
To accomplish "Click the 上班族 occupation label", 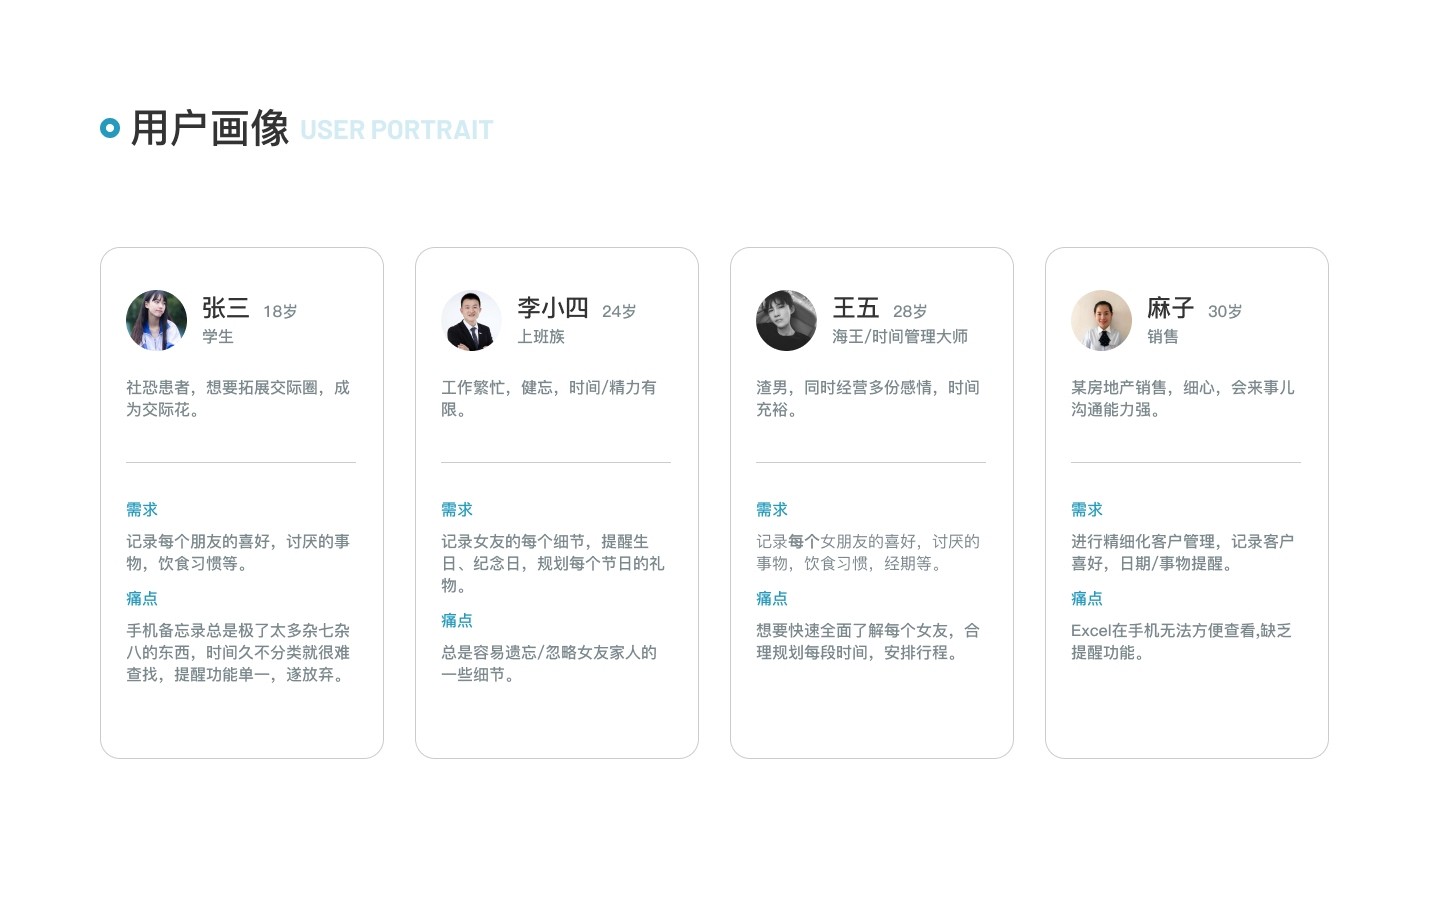I will (x=541, y=337).
